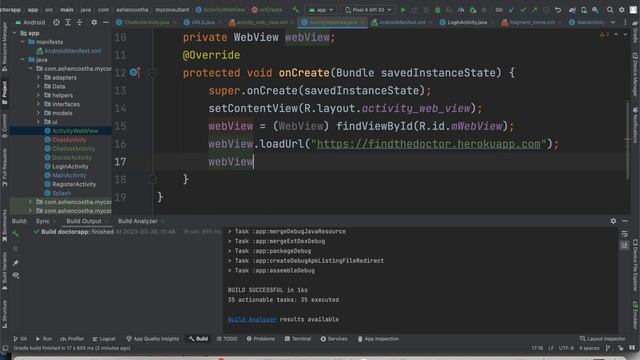Open the Terminal tool window button
Image resolution: width=640 pixels, height=360 pixels.
[x=298, y=339]
